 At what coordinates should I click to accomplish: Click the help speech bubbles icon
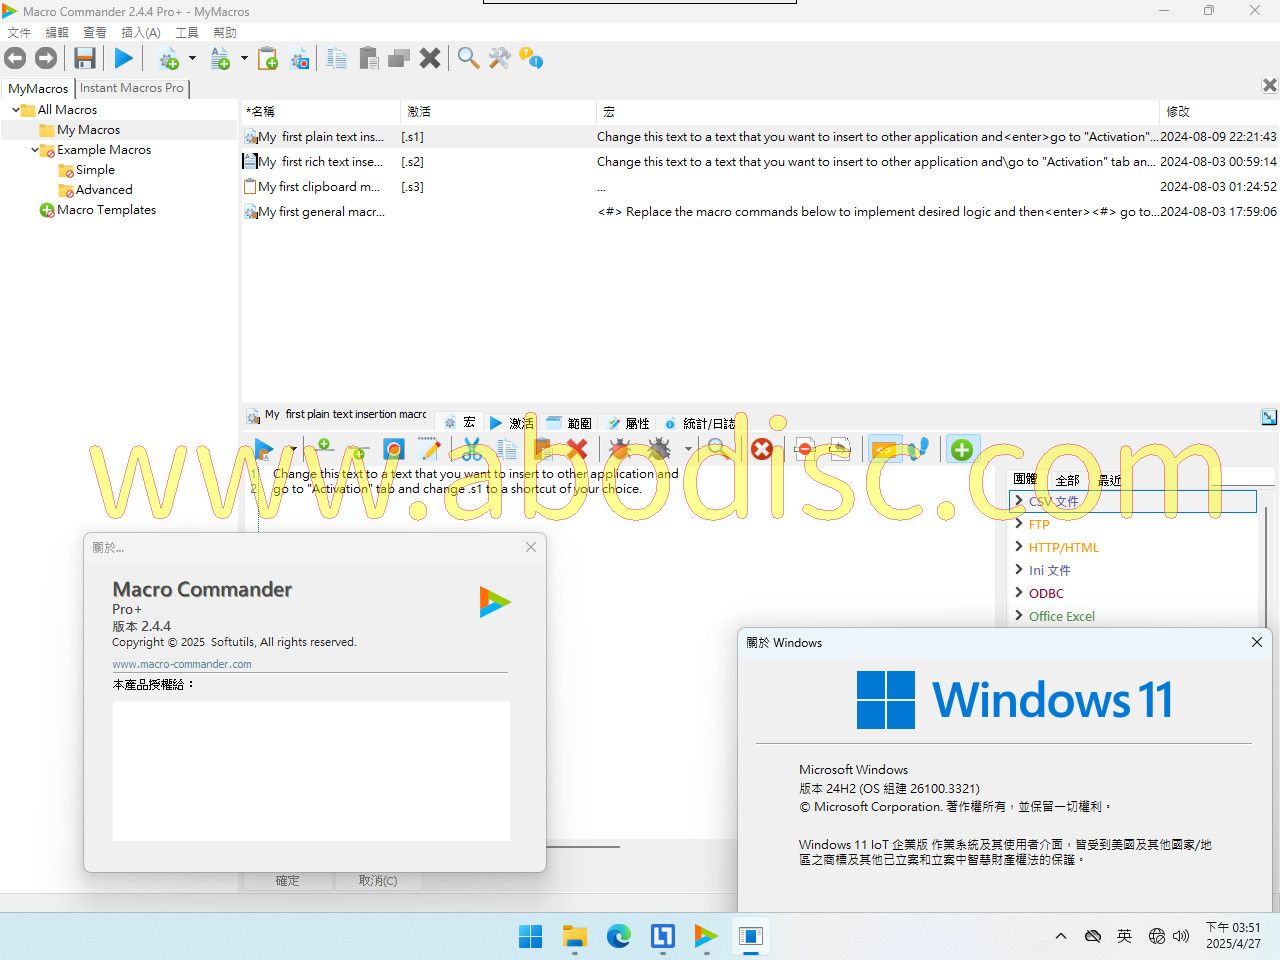click(531, 59)
